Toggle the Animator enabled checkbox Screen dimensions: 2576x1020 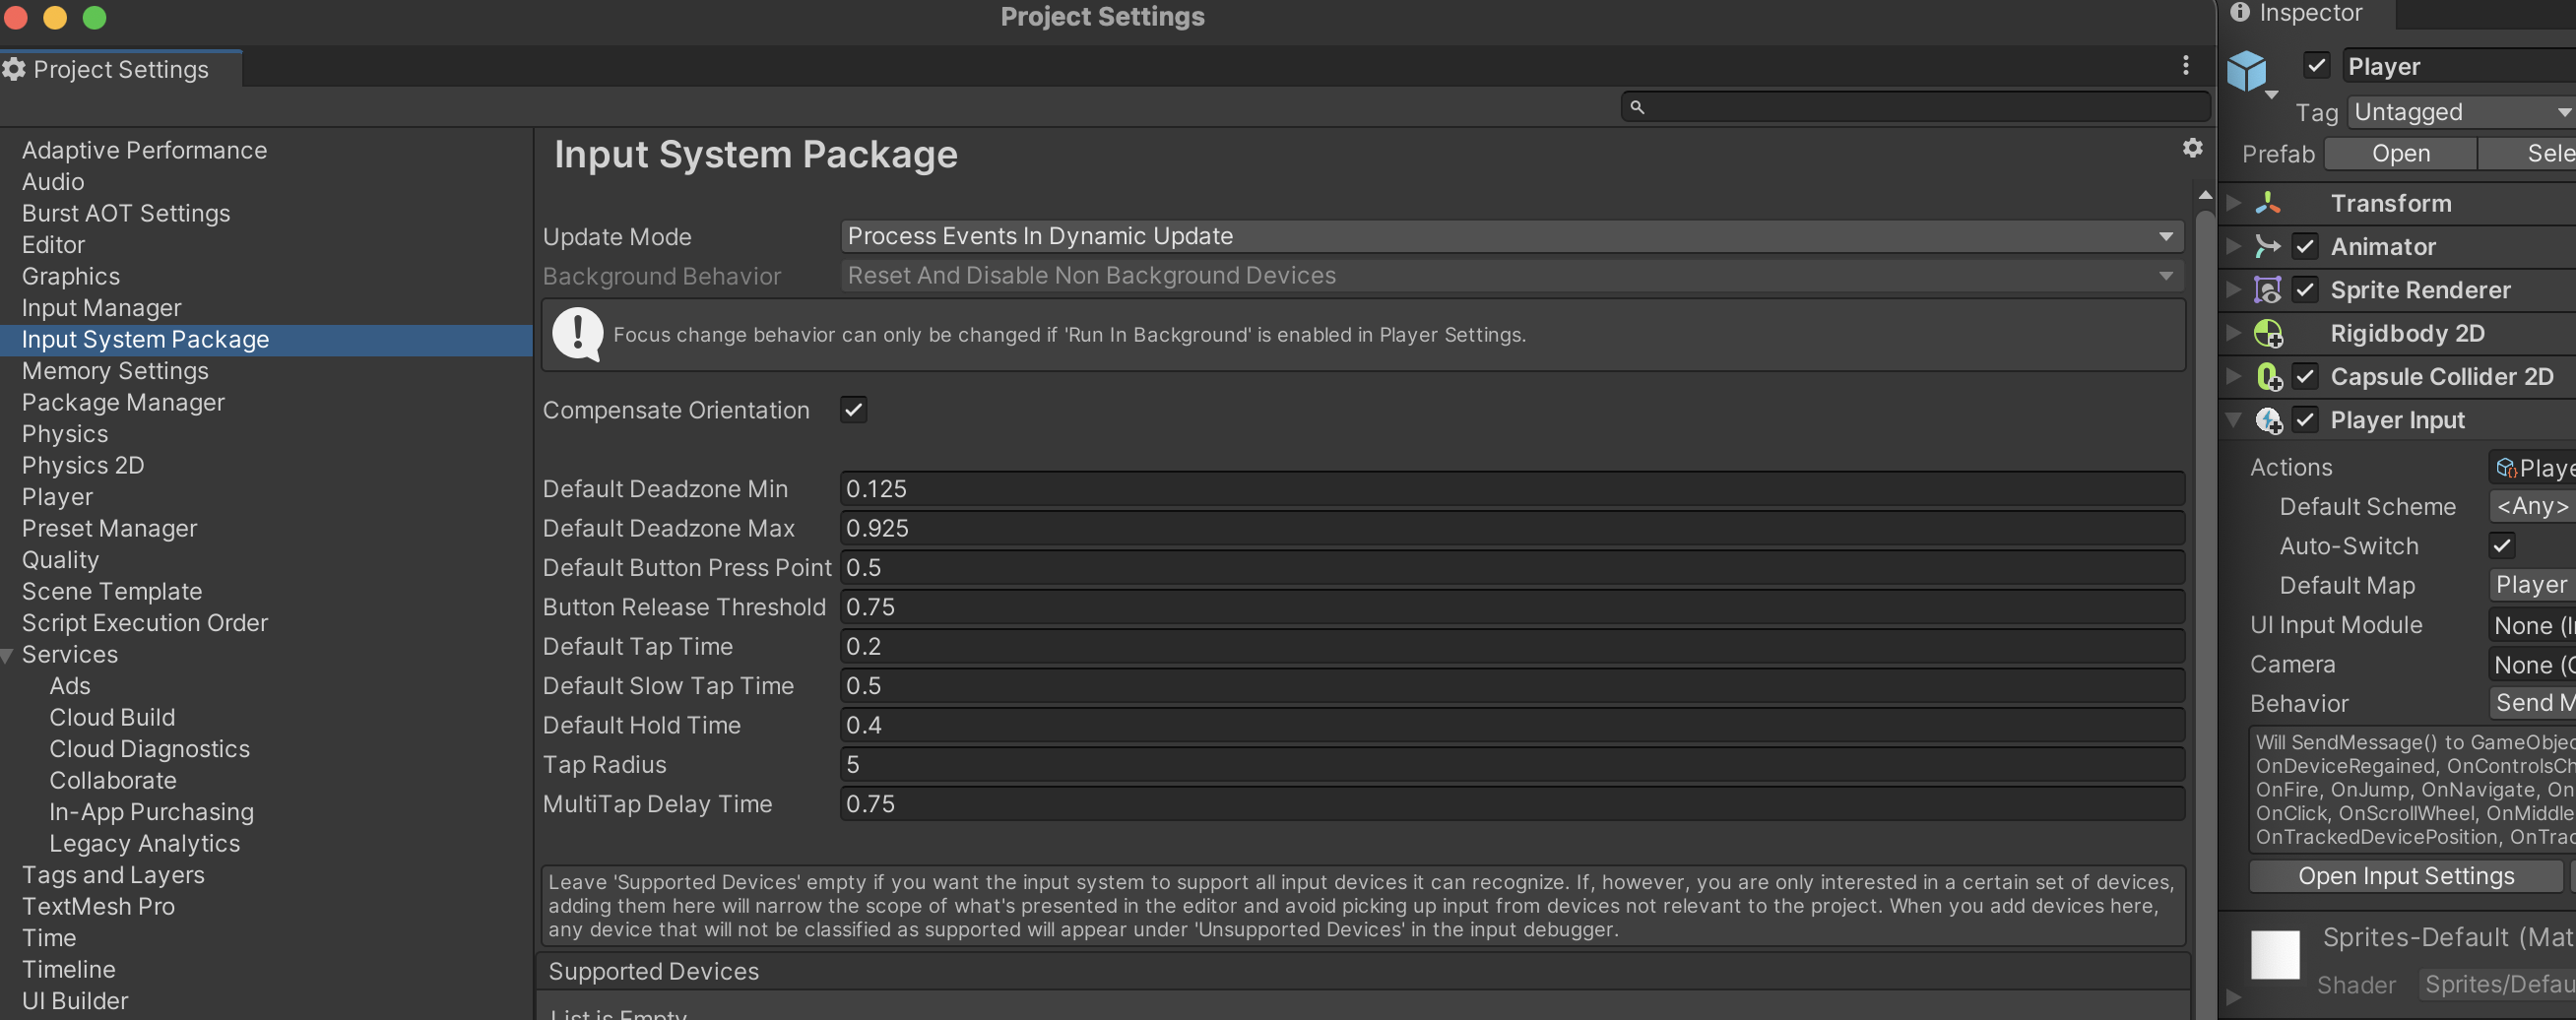click(2305, 246)
